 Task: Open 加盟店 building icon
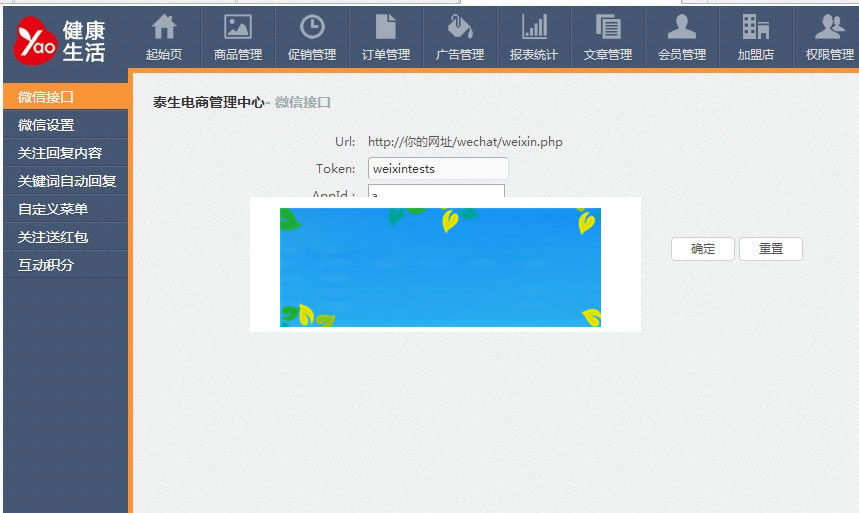tap(756, 27)
